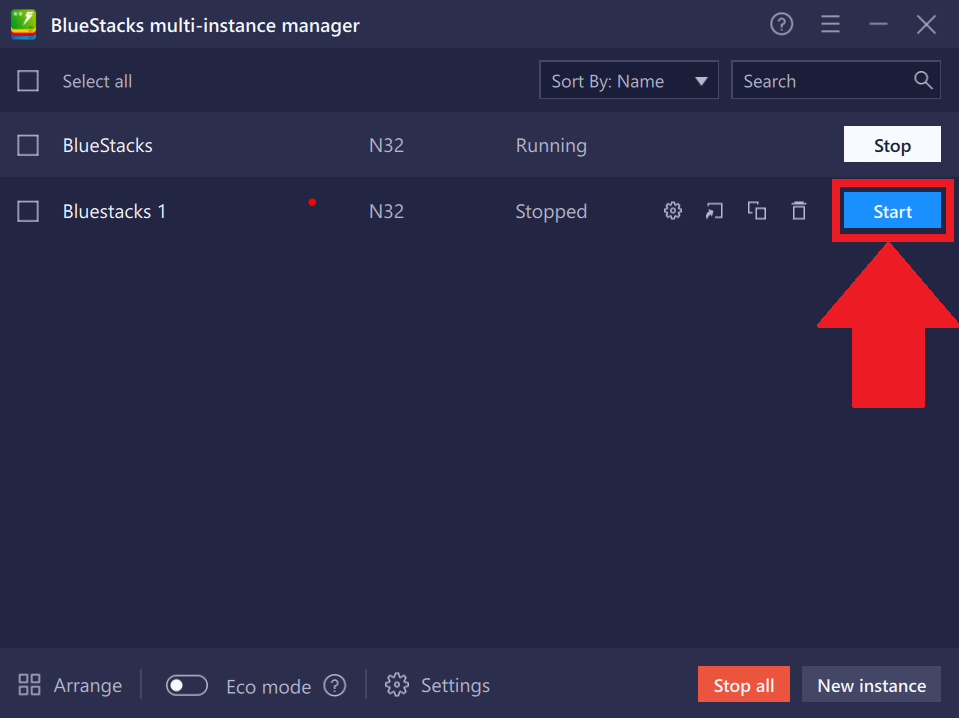959x718 pixels.
Task: Open settings gear for Bluestacks 1 instance
Action: (x=673, y=211)
